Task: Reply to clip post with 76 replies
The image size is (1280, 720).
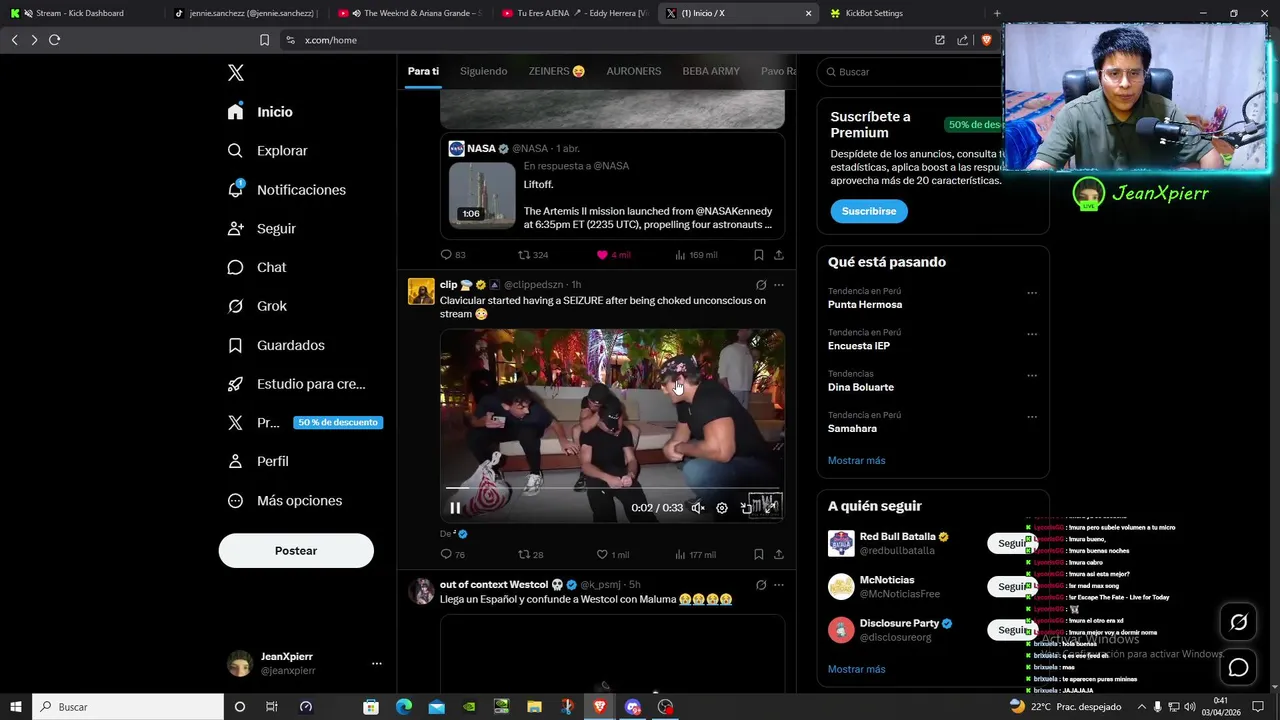Action: pos(453,554)
